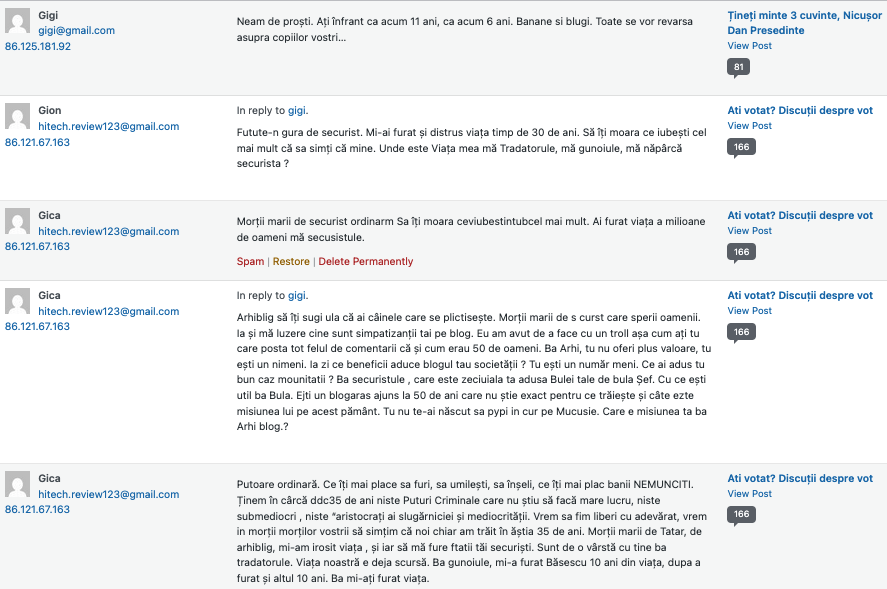The height and width of the screenshot is (589, 887).
Task: Click 'gigi' reply link in Gion's comment
Action: (x=297, y=110)
